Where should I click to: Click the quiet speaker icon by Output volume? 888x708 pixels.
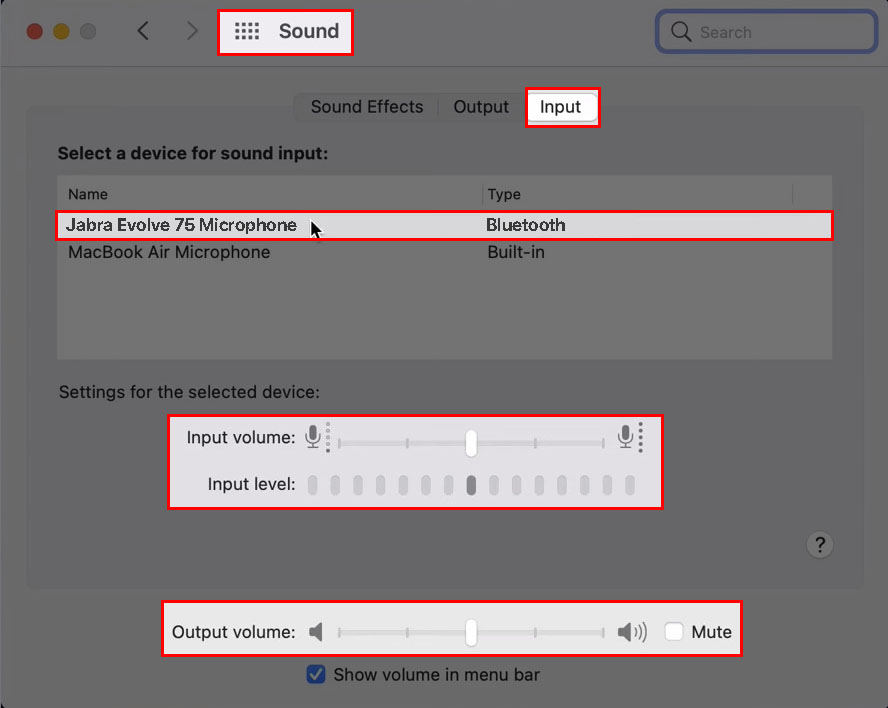(x=316, y=632)
